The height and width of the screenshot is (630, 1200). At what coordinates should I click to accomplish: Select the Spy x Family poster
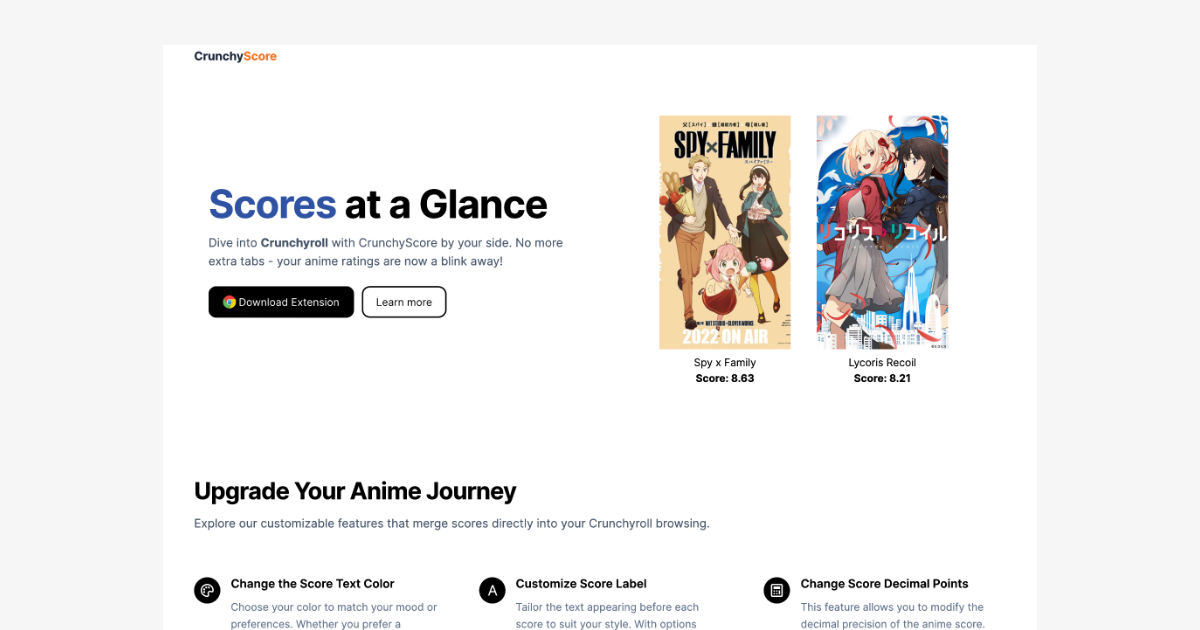pyautogui.click(x=725, y=232)
